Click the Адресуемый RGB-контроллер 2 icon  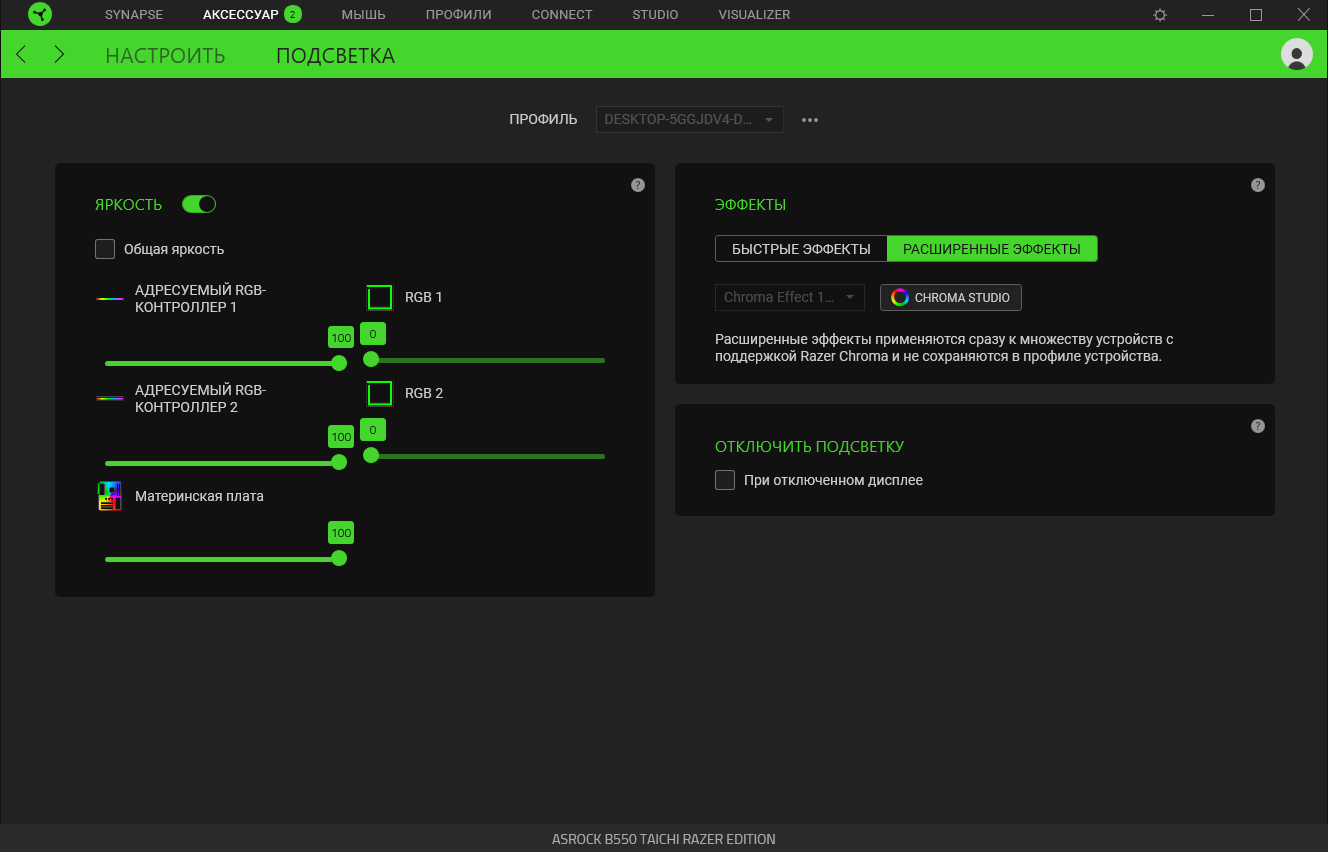[x=109, y=398]
